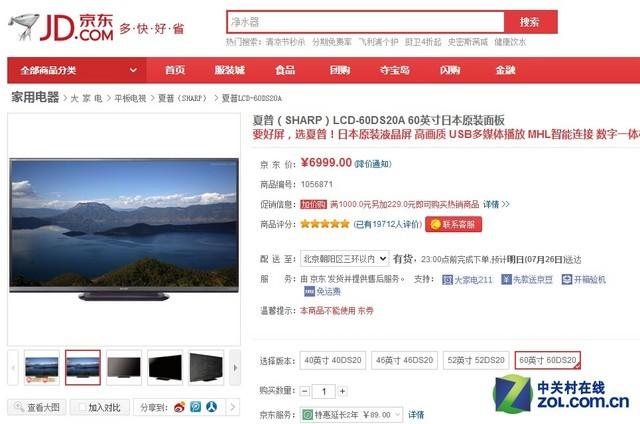Expand the 全部商品分类 category menu
The image size is (640, 424).
tap(77, 70)
